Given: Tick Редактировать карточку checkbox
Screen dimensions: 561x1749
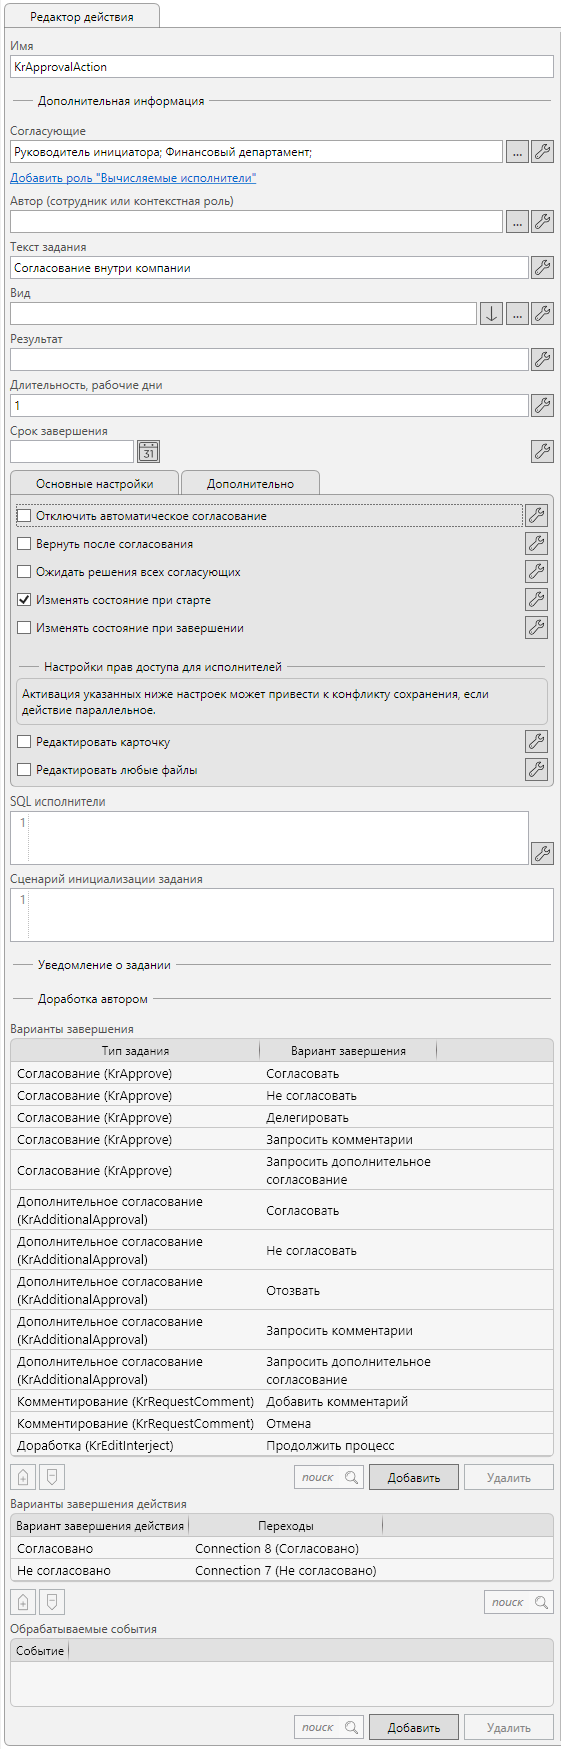Looking at the screenshot, I should pyautogui.click(x=25, y=742).
